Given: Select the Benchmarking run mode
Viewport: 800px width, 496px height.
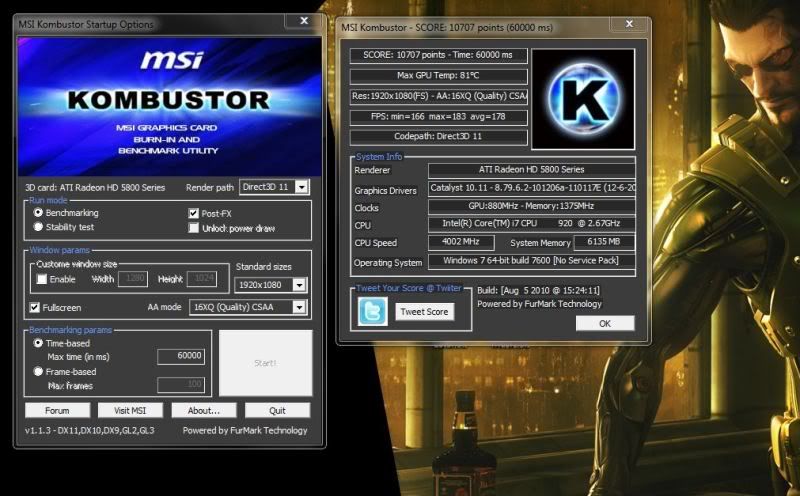Looking at the screenshot, I should 39,213.
